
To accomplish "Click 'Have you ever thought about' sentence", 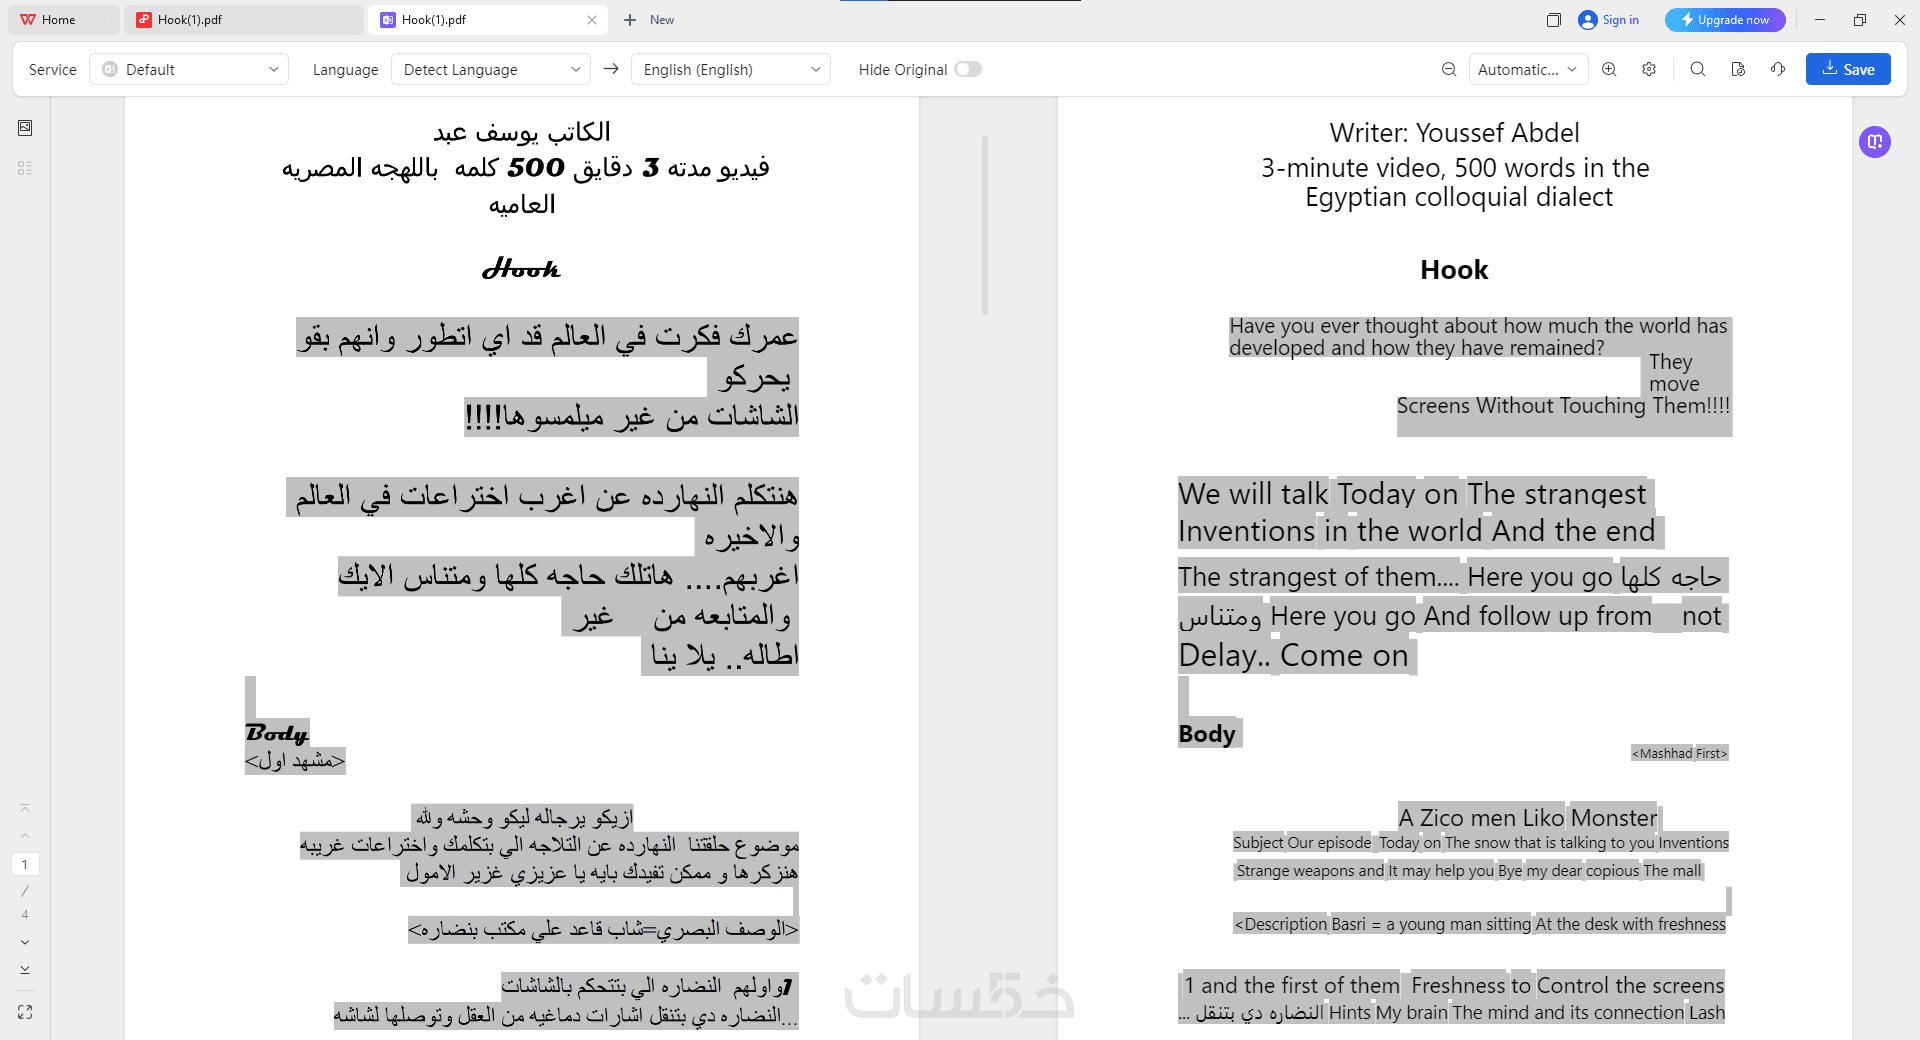I will pyautogui.click(x=1478, y=337).
